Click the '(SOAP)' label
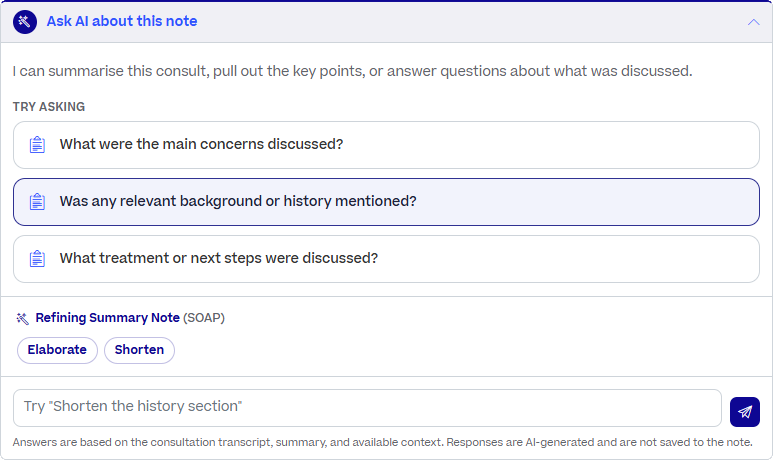The height and width of the screenshot is (460, 773). coord(204,318)
